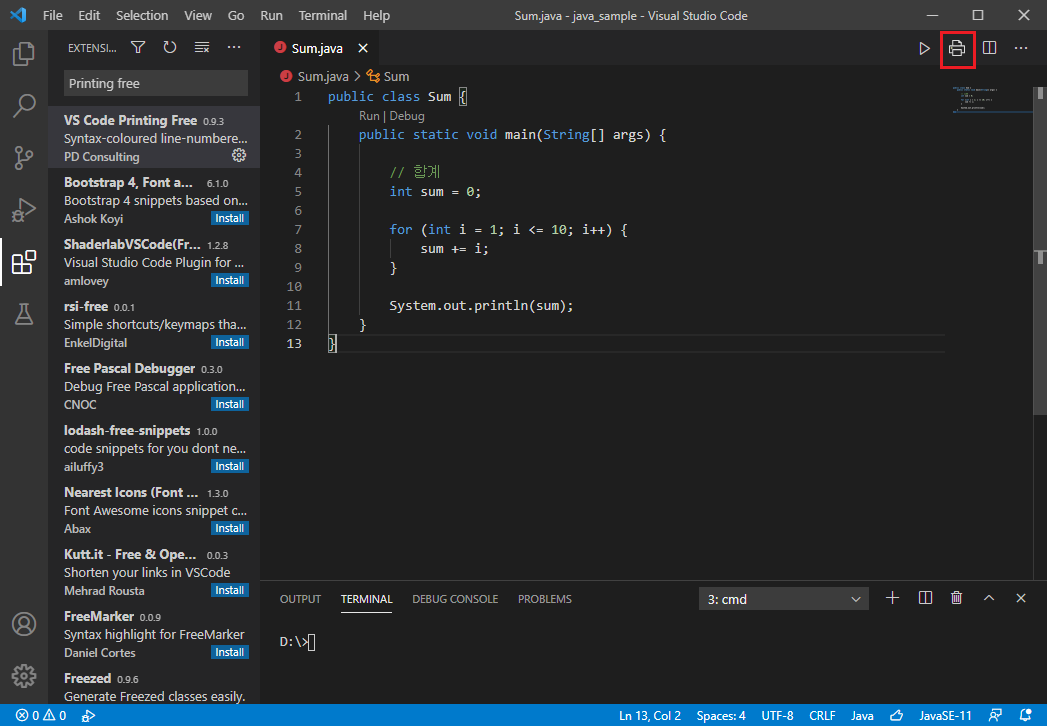Clear extensions search results

pos(202,47)
